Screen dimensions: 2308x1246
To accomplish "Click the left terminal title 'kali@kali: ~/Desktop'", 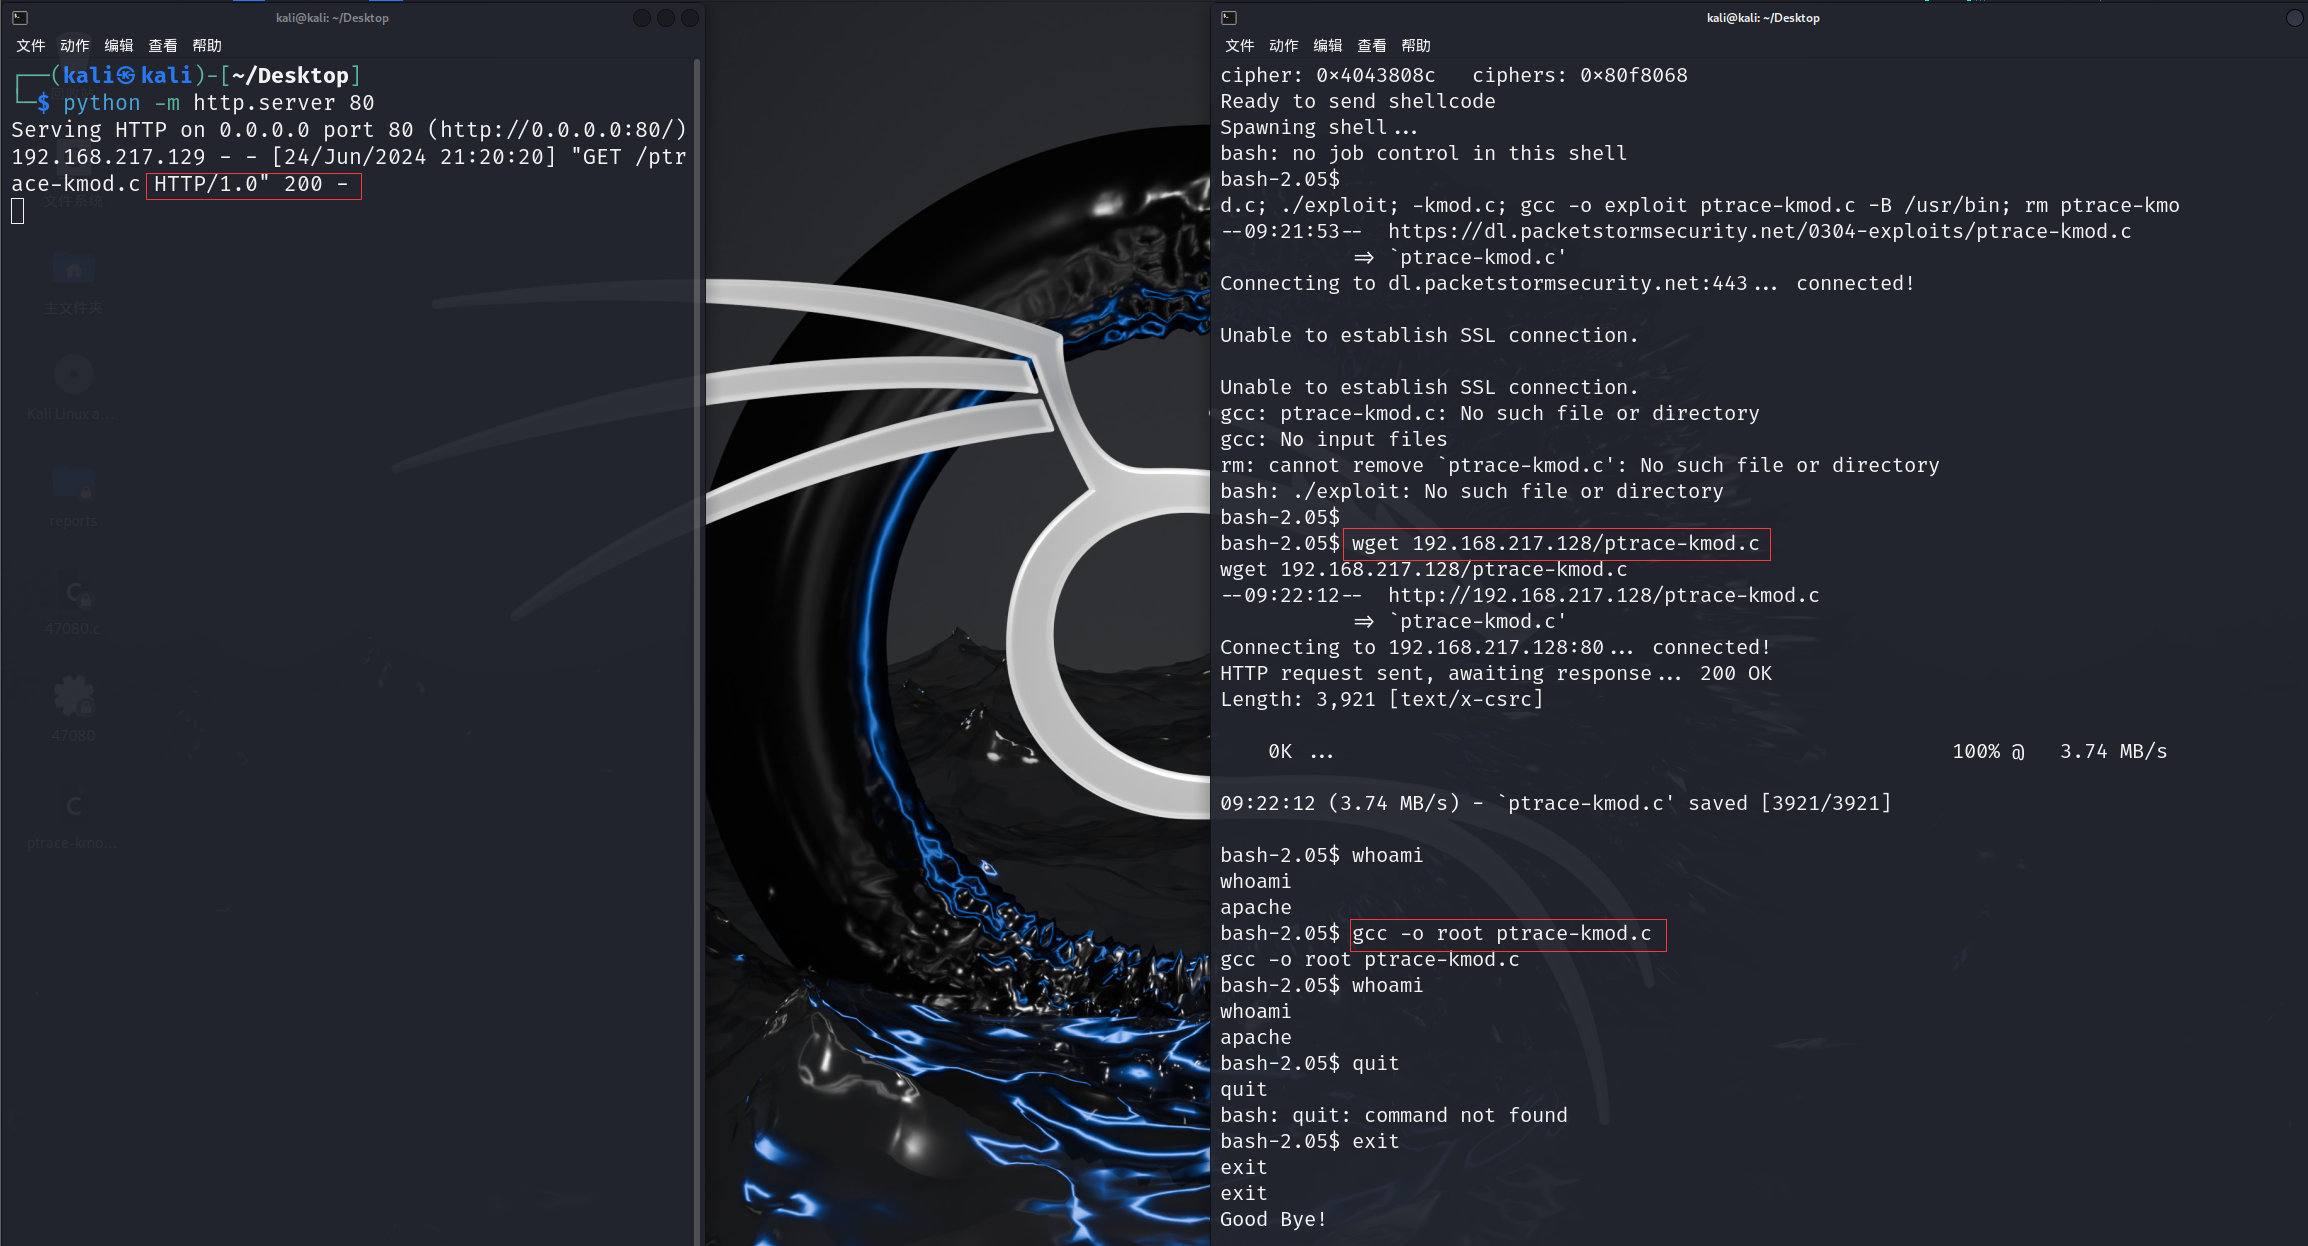I will (x=333, y=18).
